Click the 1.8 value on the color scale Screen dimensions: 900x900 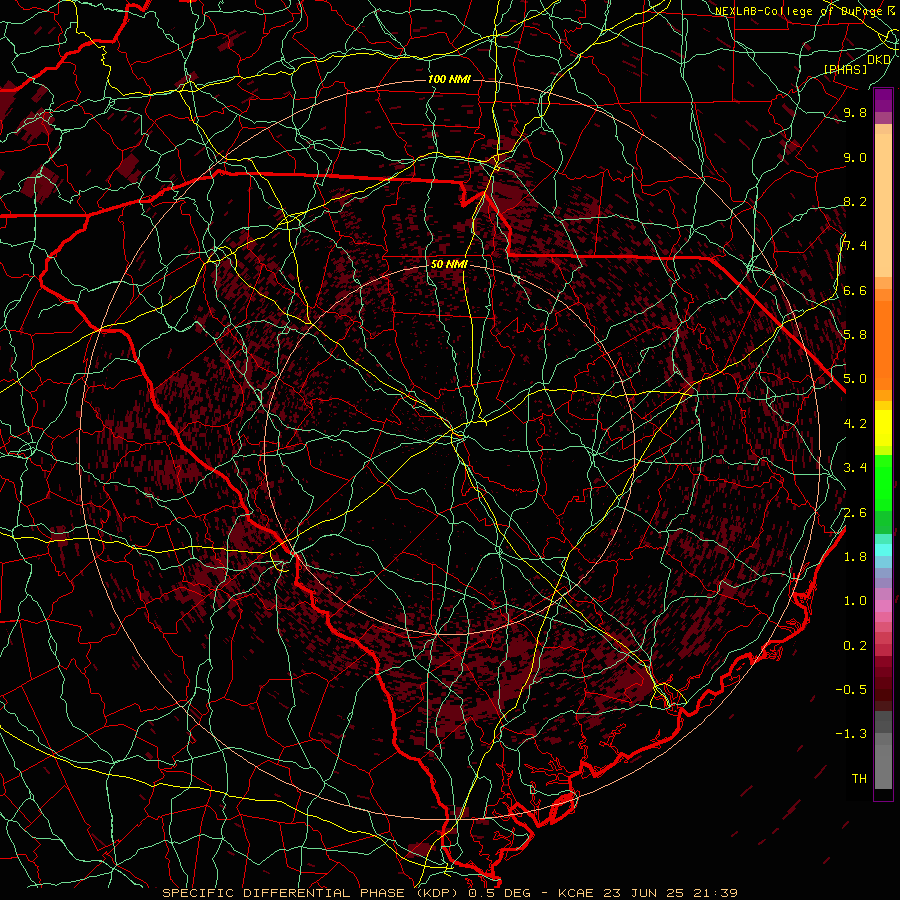pos(855,557)
